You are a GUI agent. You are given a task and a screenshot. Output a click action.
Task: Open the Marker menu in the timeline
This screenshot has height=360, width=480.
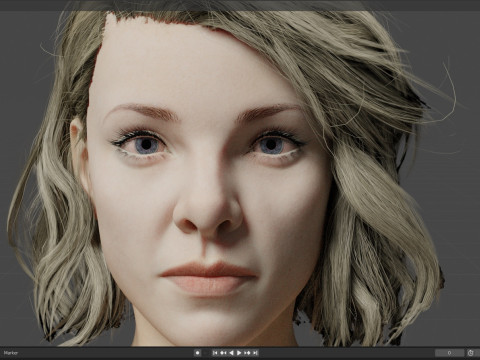(x=10, y=353)
